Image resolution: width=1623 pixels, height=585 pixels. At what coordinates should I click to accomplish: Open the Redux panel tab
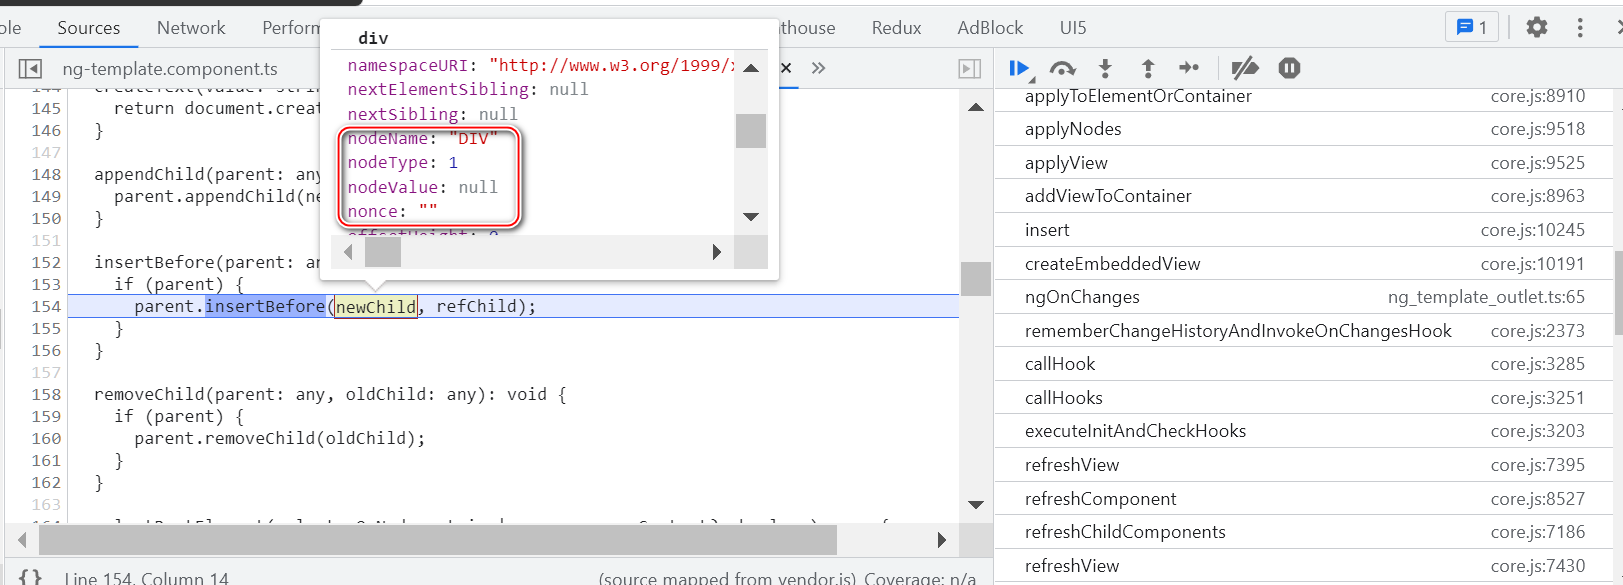click(x=896, y=28)
